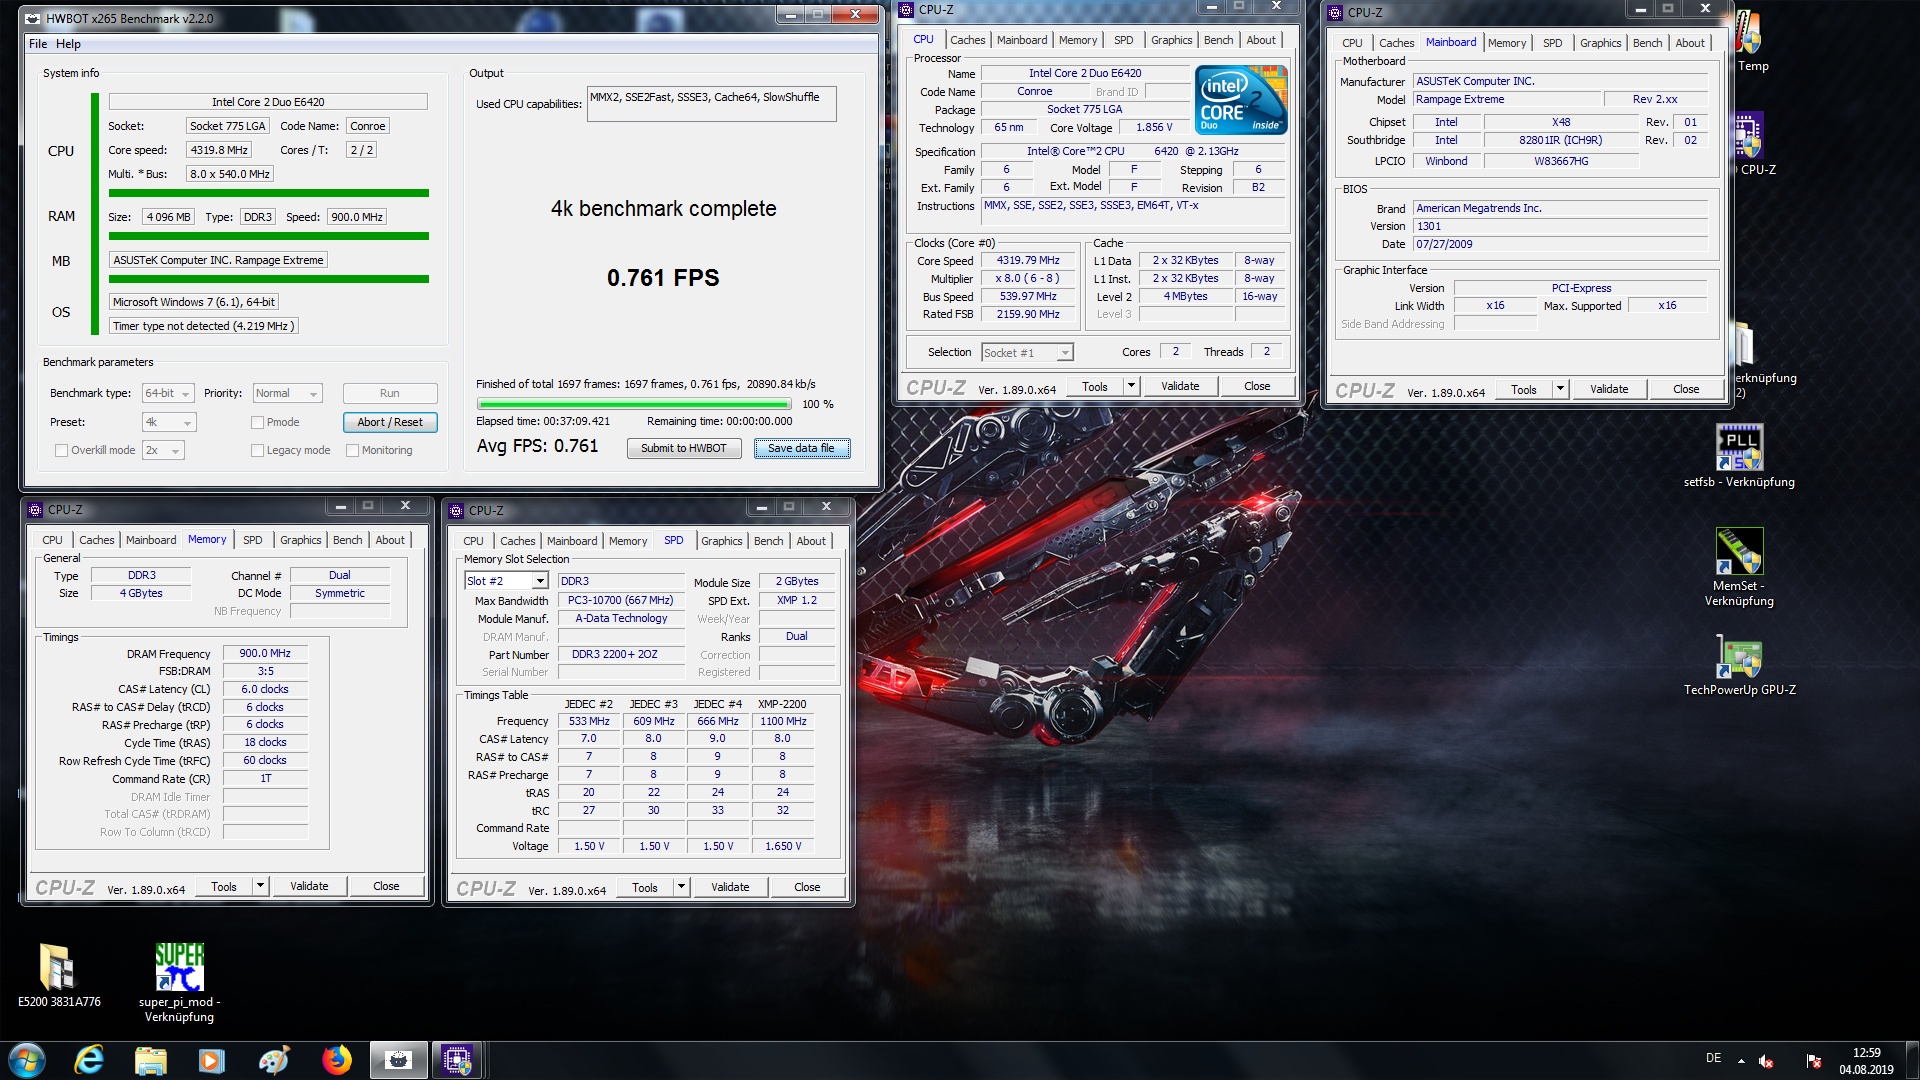Screen dimensions: 1920x1080
Task: Click Close in CPU-Z SPD window
Action: click(807, 888)
